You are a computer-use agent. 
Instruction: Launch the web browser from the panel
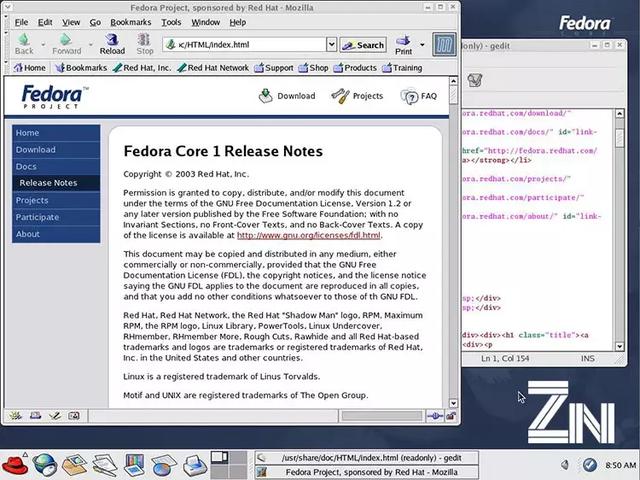[x=44, y=464]
